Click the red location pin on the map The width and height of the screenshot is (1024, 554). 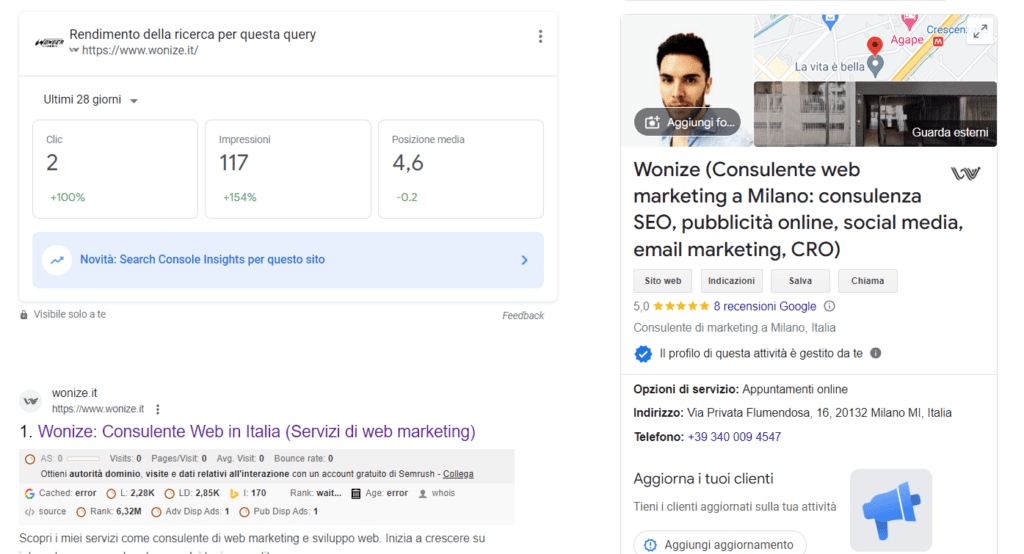tap(874, 46)
